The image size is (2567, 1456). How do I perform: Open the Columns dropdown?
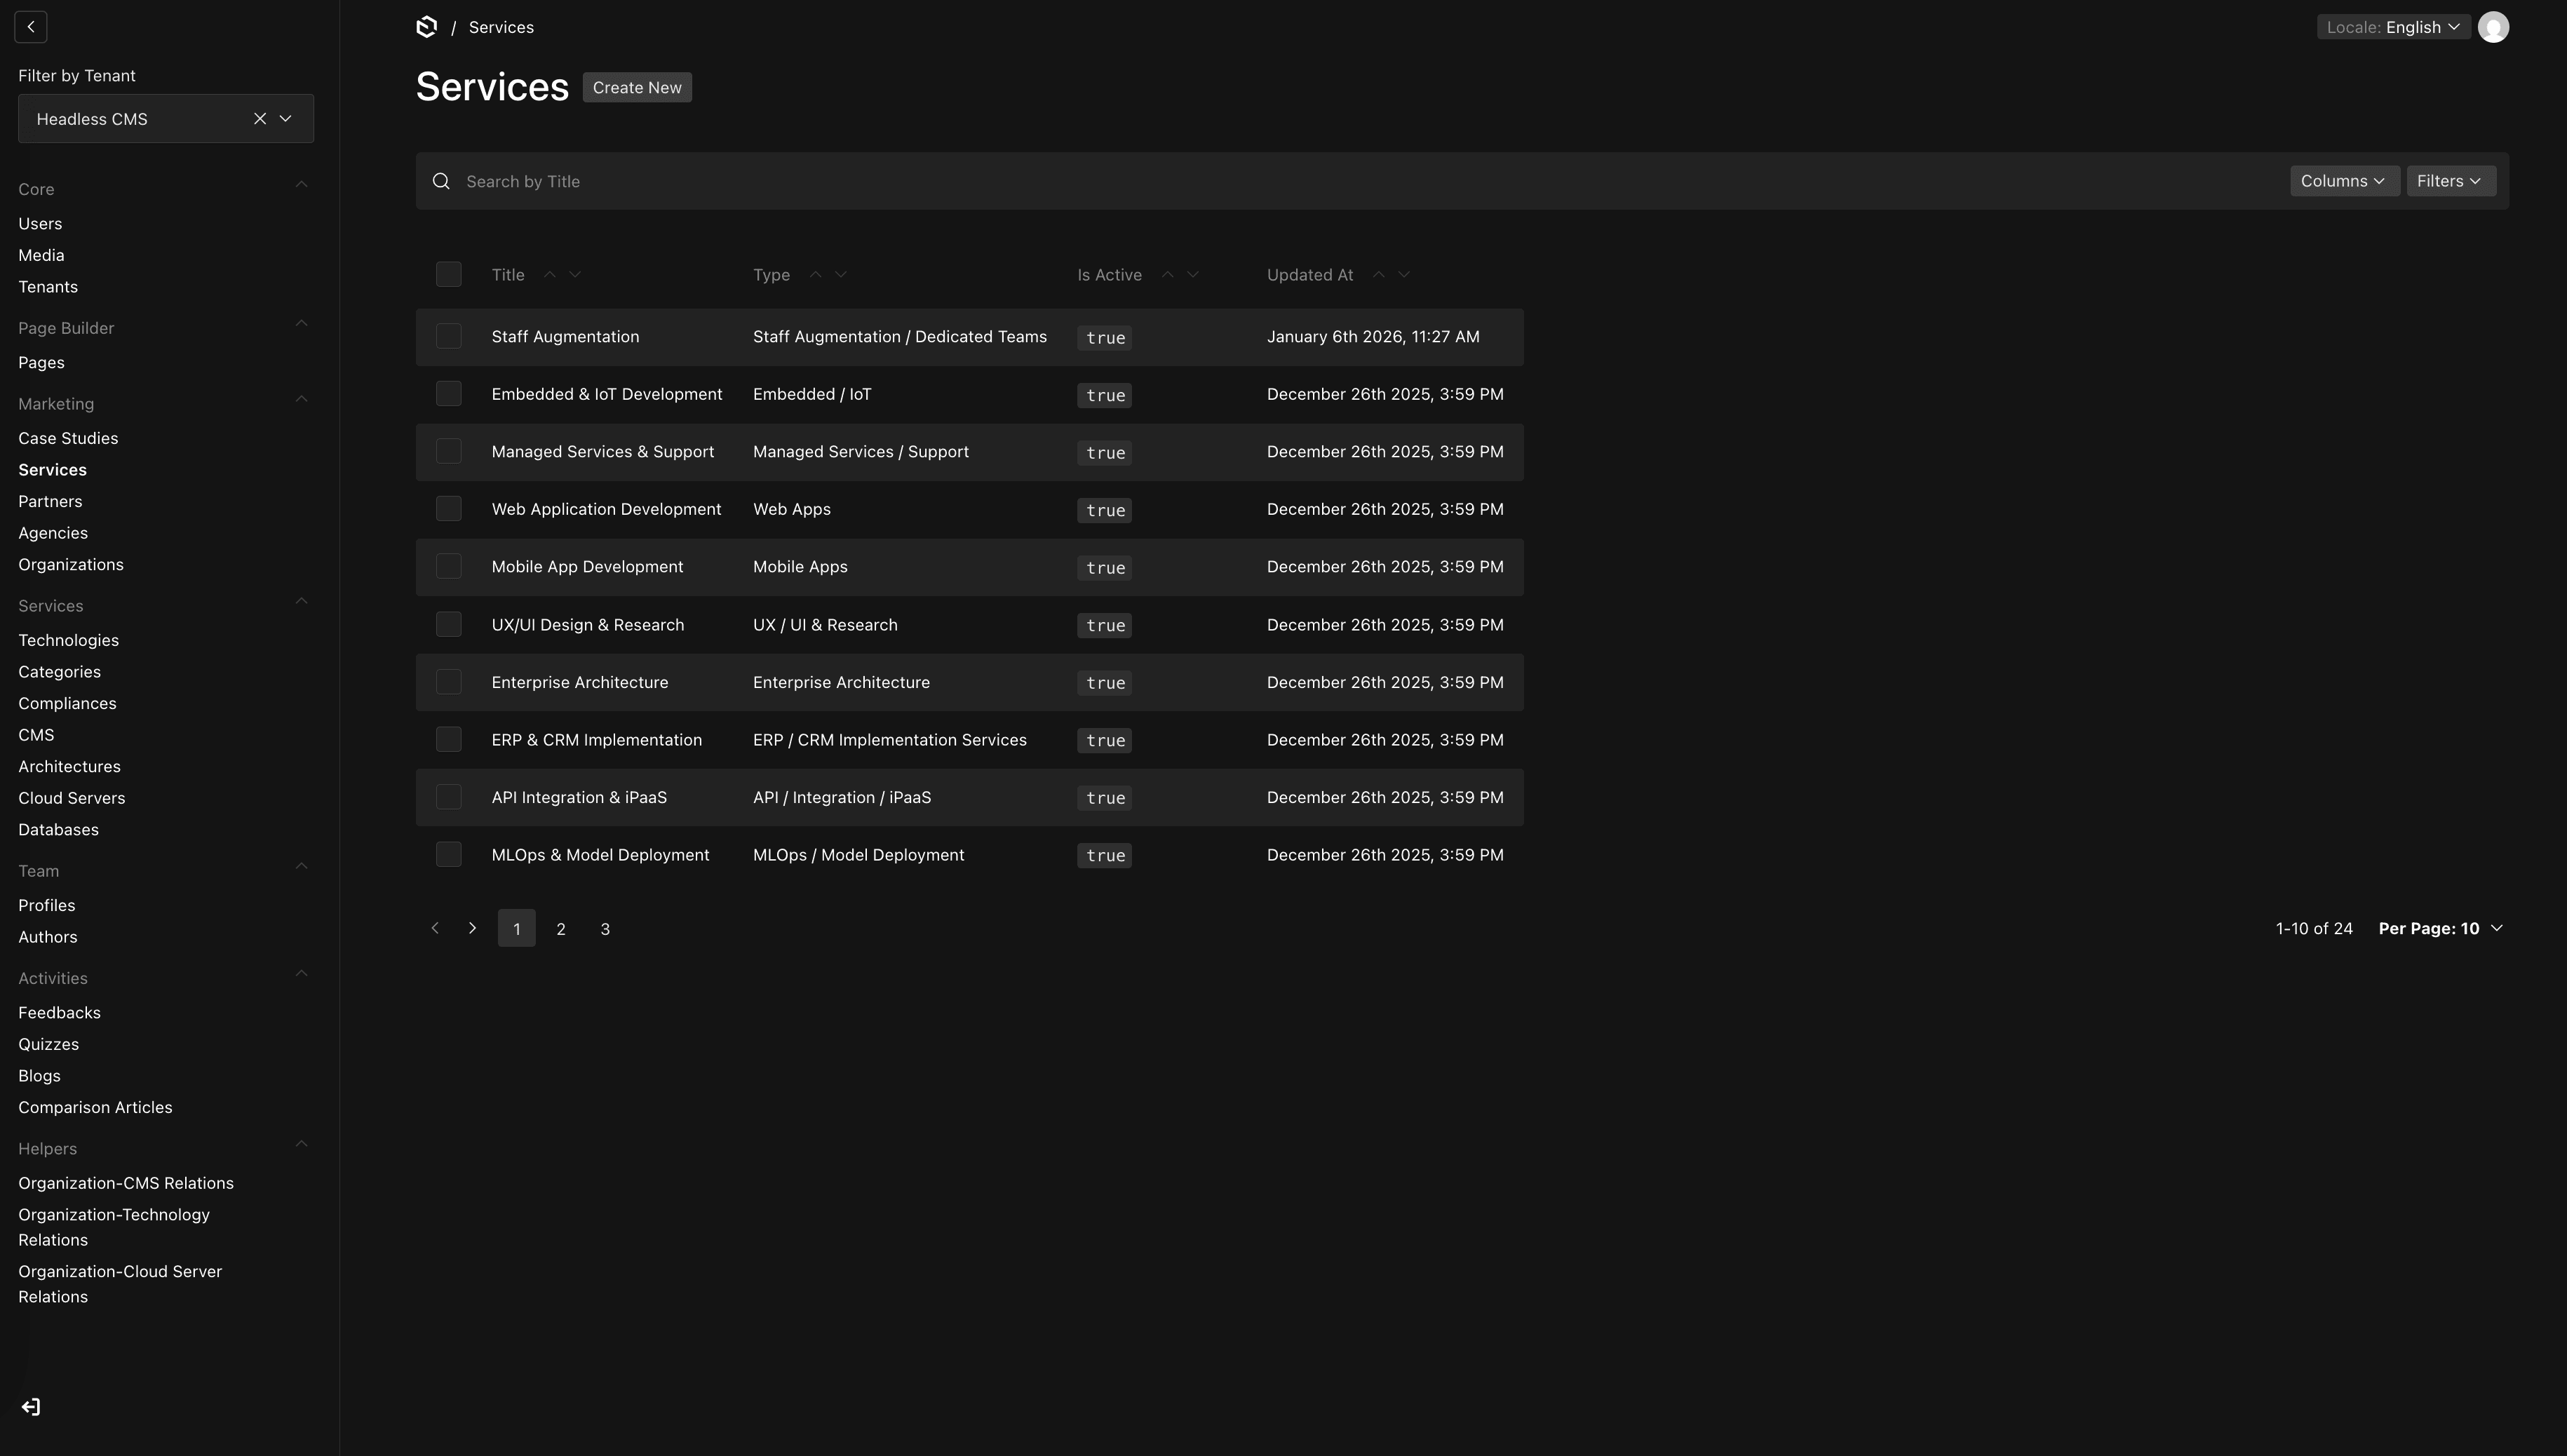[x=2343, y=181]
